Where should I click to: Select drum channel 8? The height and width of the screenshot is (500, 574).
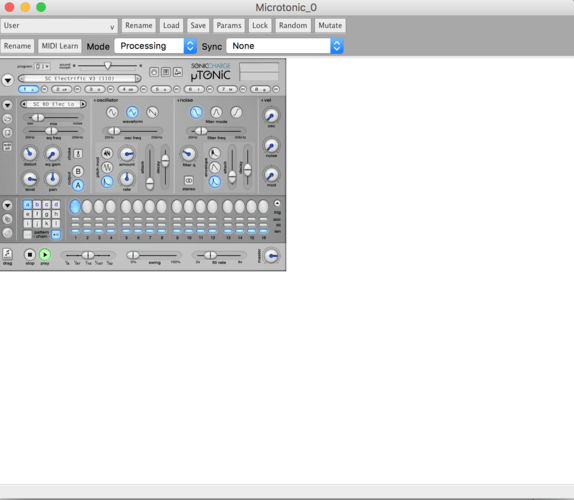(260, 89)
